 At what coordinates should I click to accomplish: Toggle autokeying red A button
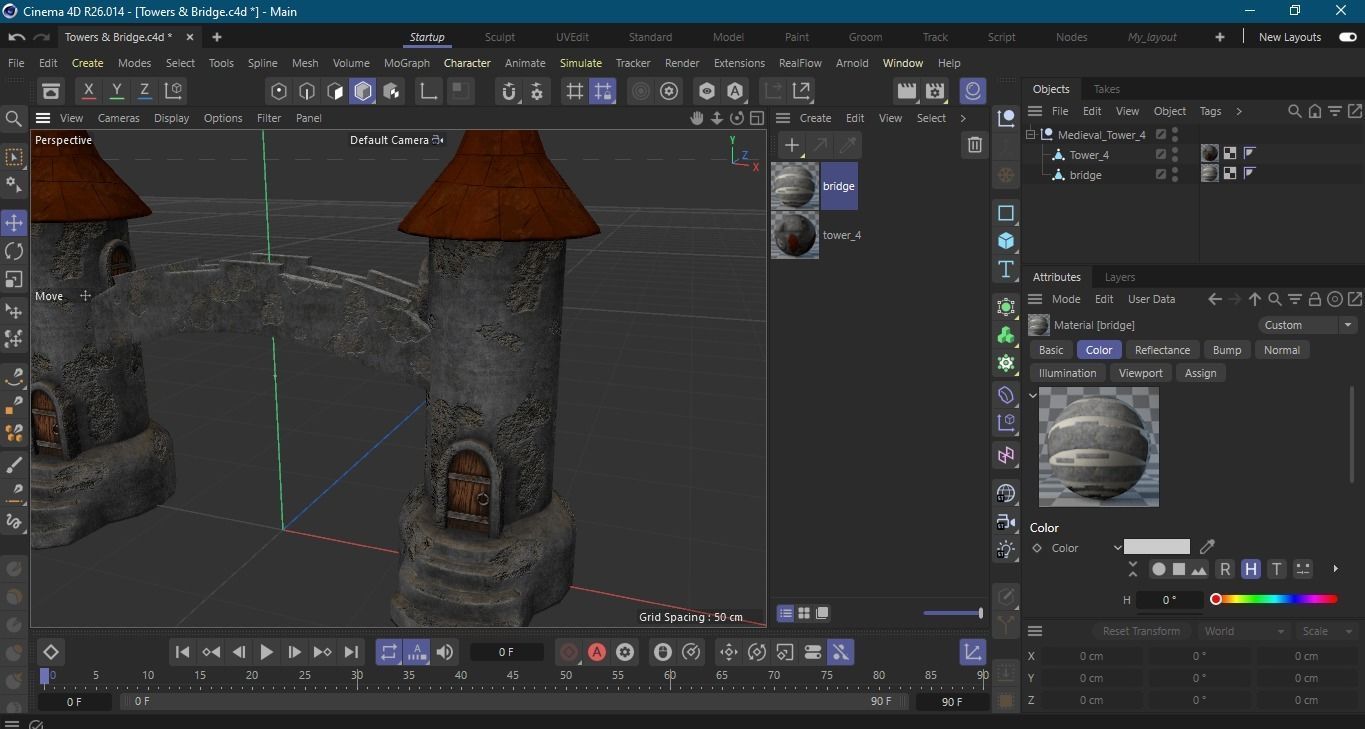597,652
